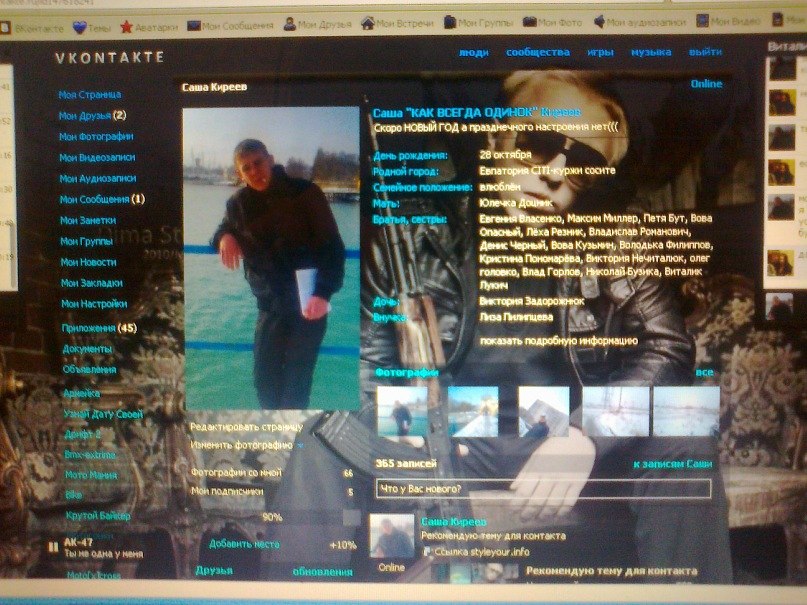Open the люди item in top menu
Viewport: 807px width, 605px height.
(473, 52)
